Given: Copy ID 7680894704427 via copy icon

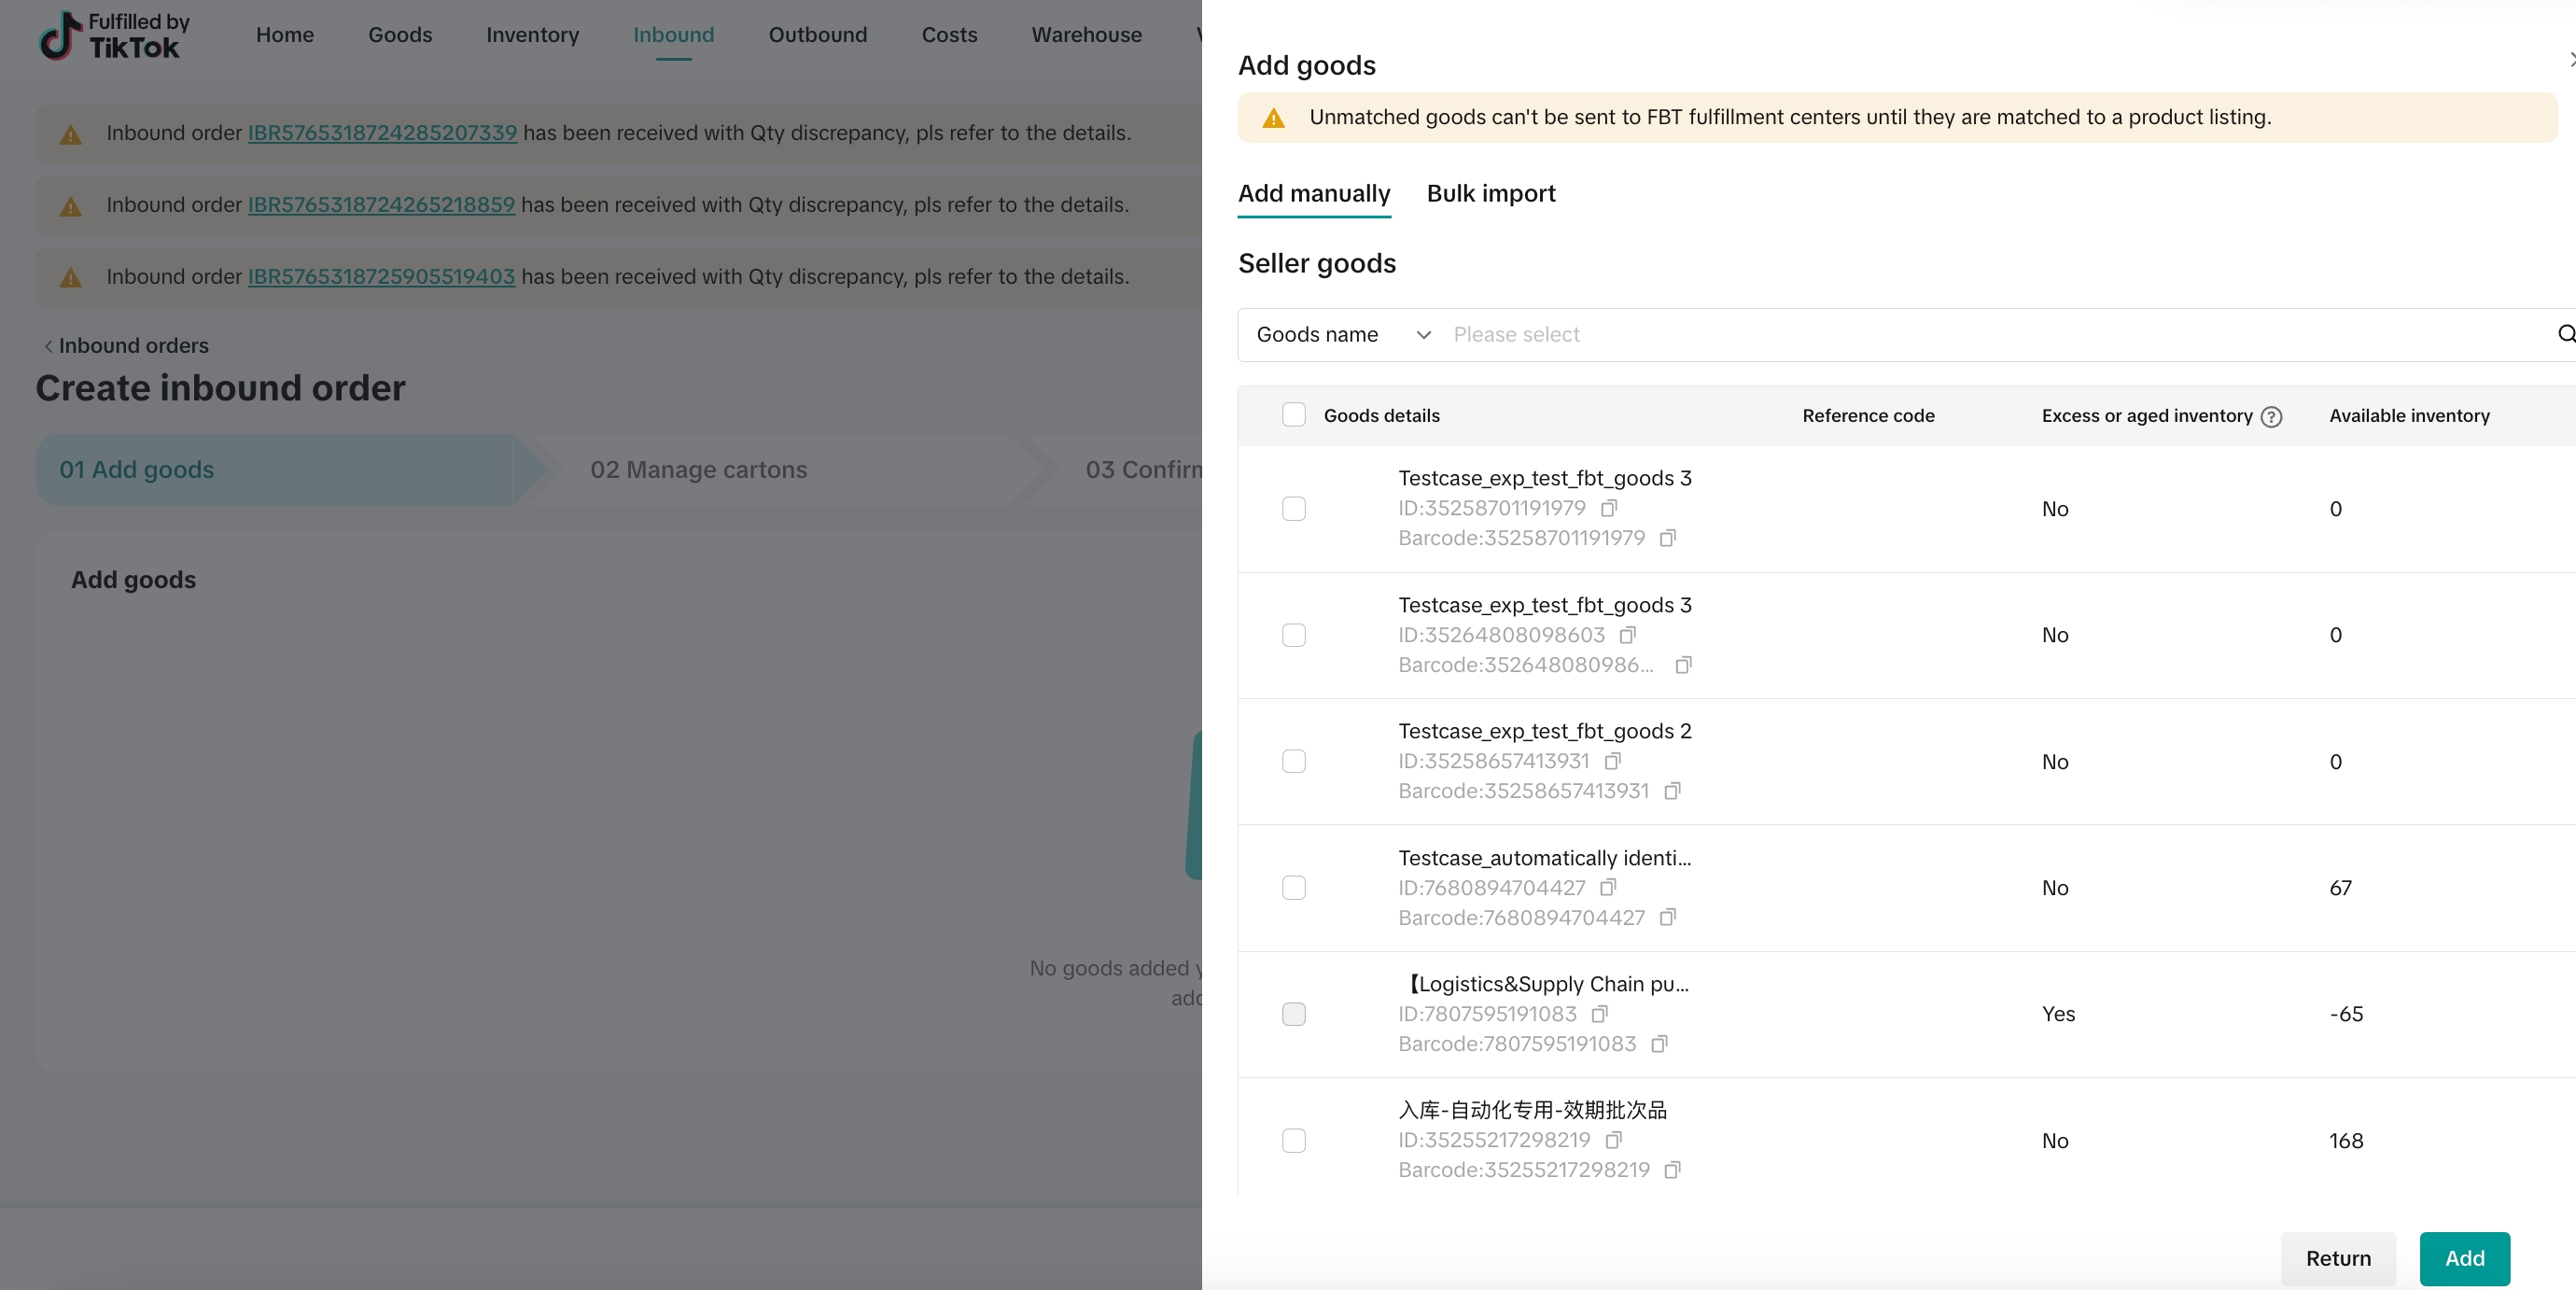Looking at the screenshot, I should click(1608, 887).
